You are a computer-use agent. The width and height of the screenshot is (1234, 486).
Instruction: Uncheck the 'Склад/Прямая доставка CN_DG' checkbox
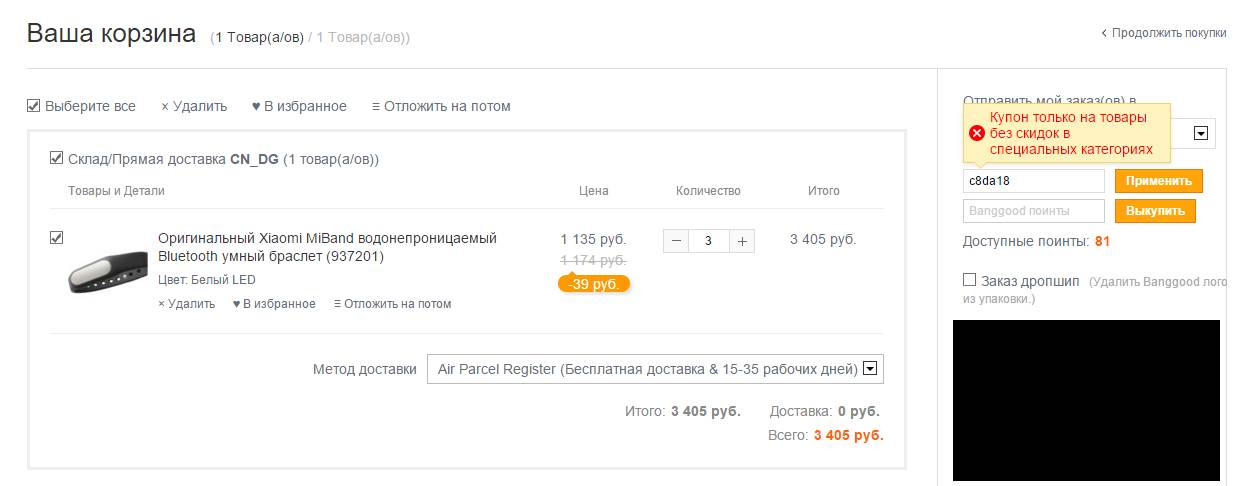(56, 158)
